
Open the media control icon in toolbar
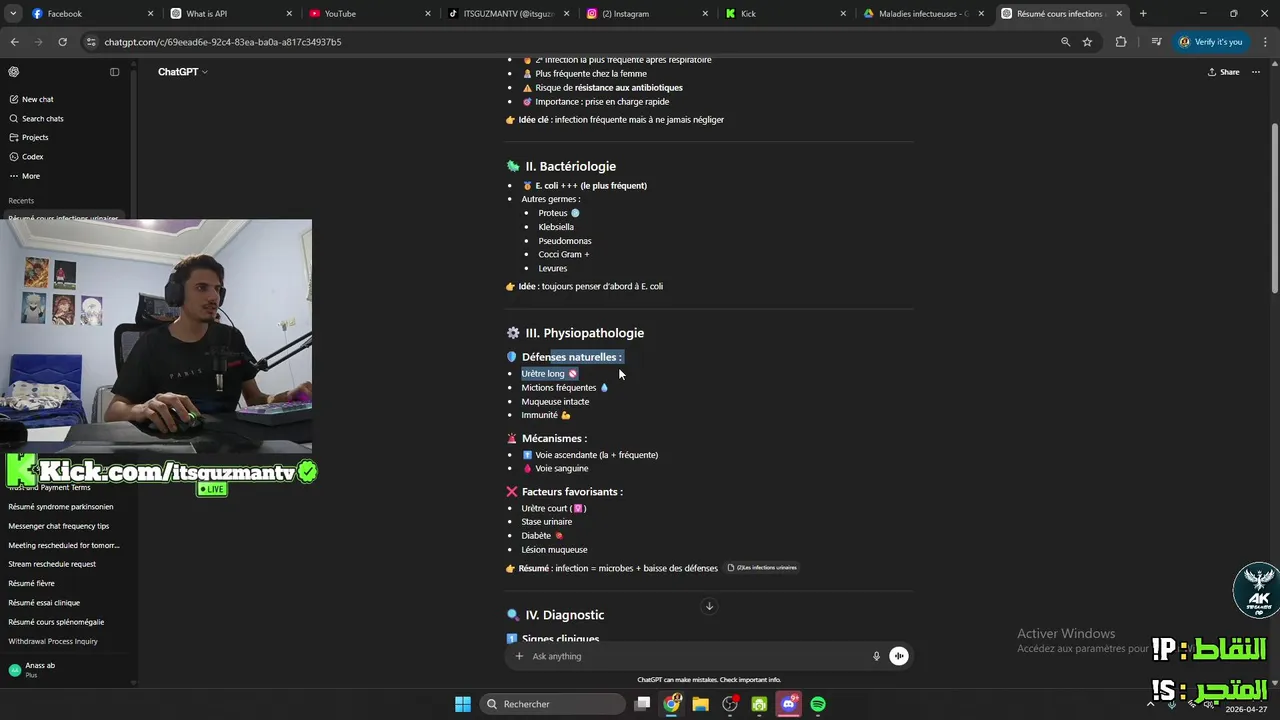1156,42
